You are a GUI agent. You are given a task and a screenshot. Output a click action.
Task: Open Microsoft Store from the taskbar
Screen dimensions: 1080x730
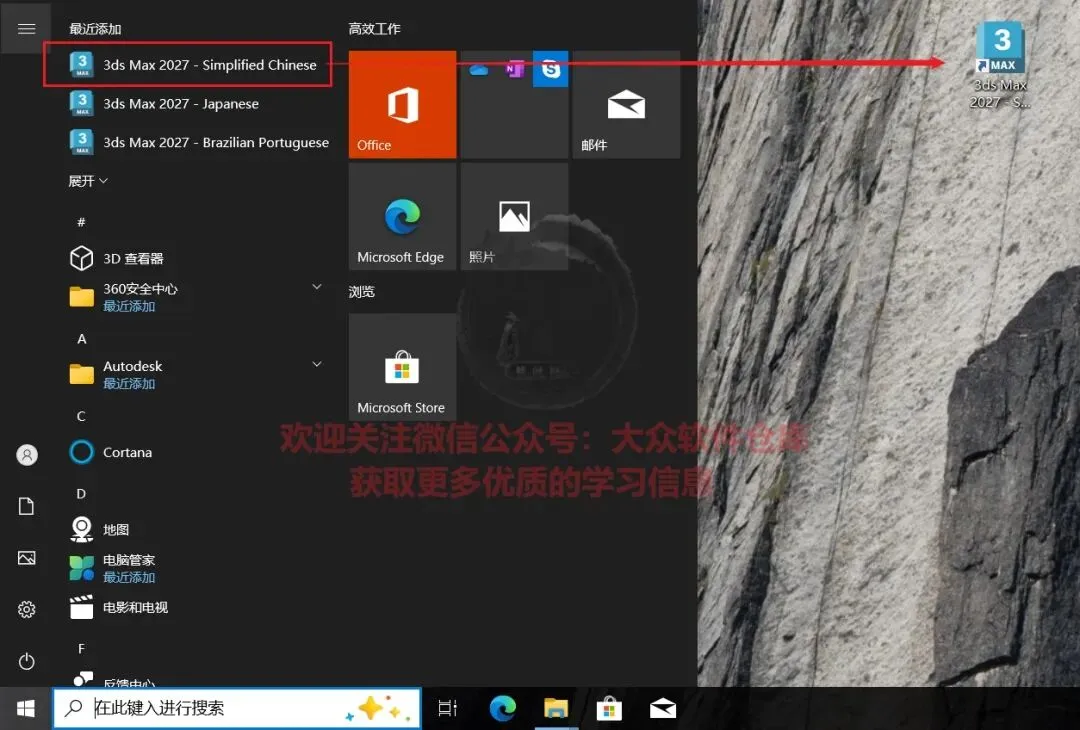point(609,708)
